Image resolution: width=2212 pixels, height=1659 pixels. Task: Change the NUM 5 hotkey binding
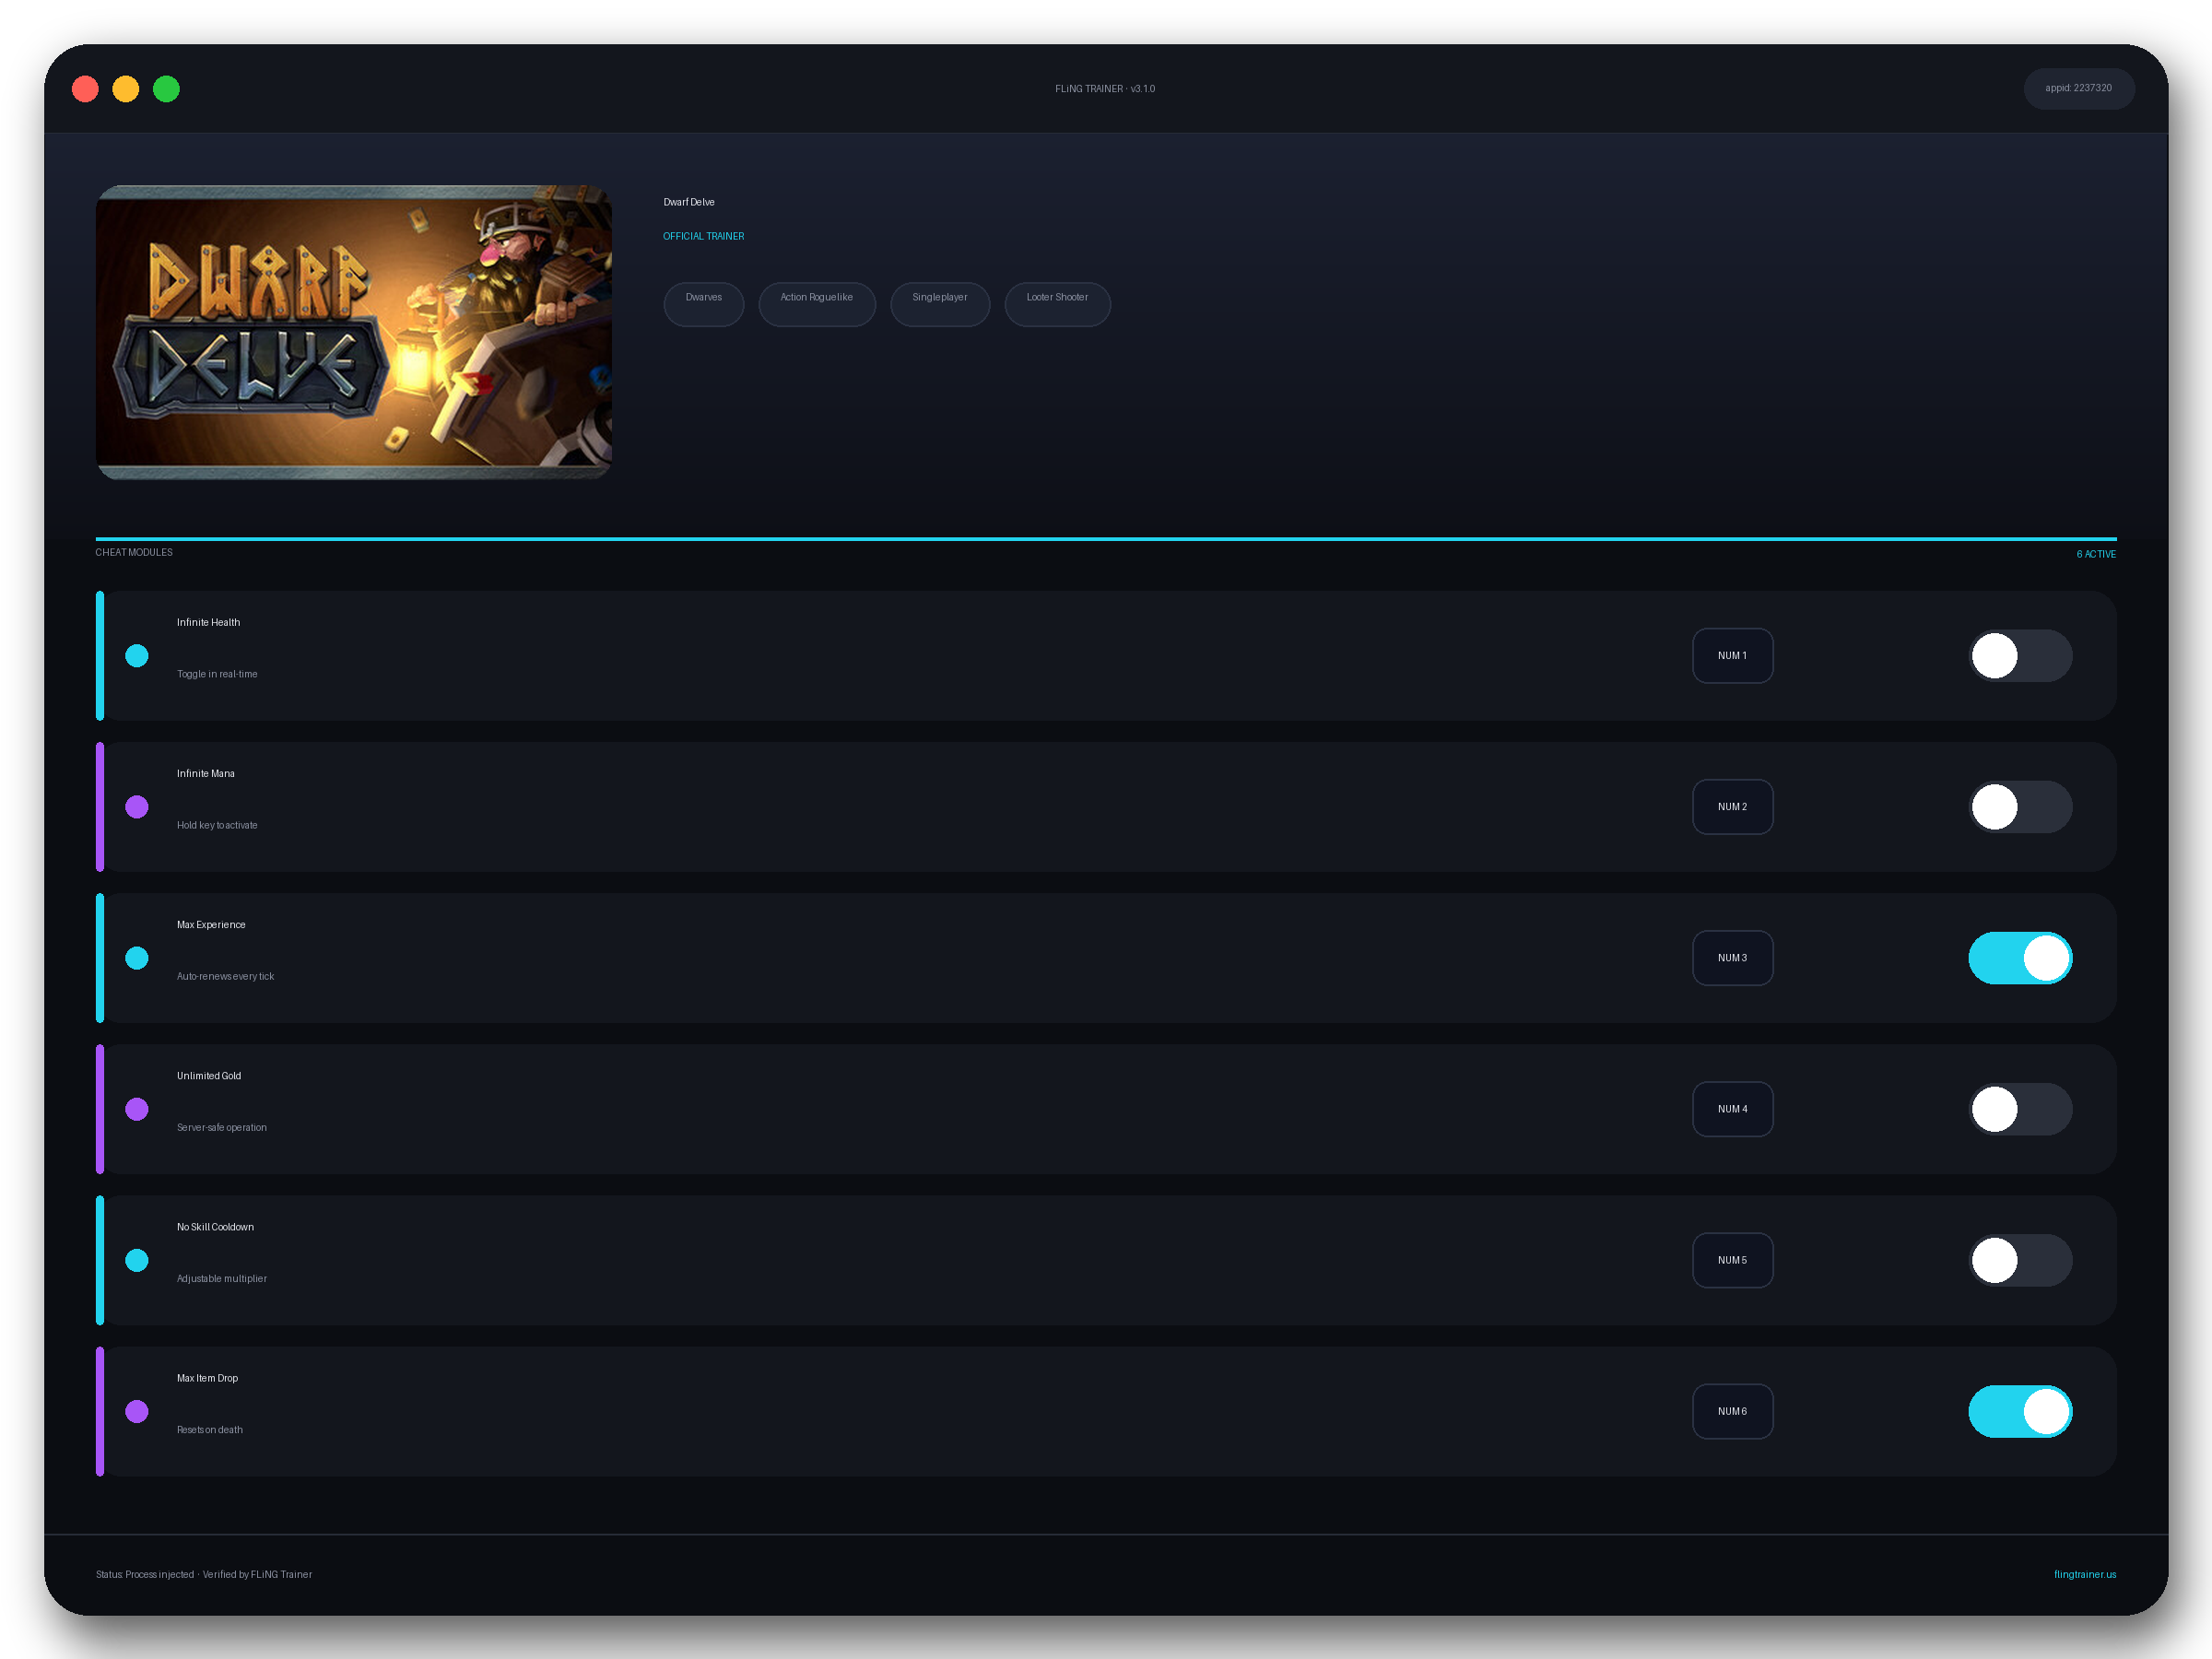click(x=1732, y=1260)
